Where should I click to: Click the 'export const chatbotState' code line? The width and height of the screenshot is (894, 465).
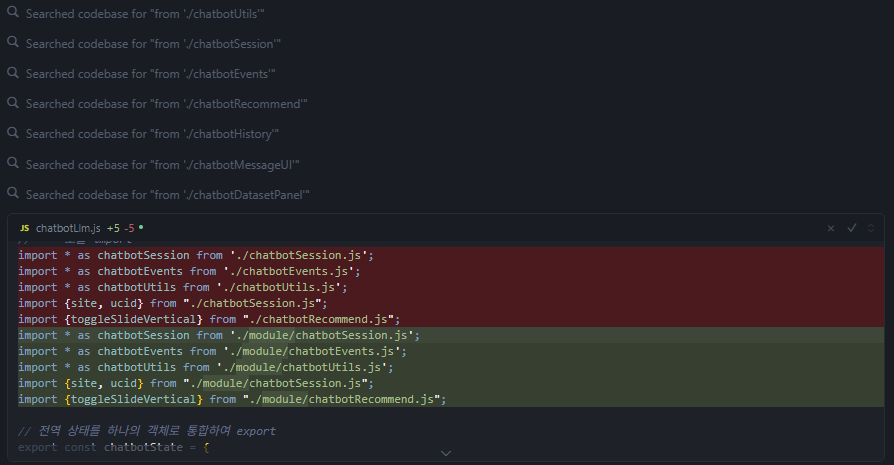pyautogui.click(x=114, y=447)
